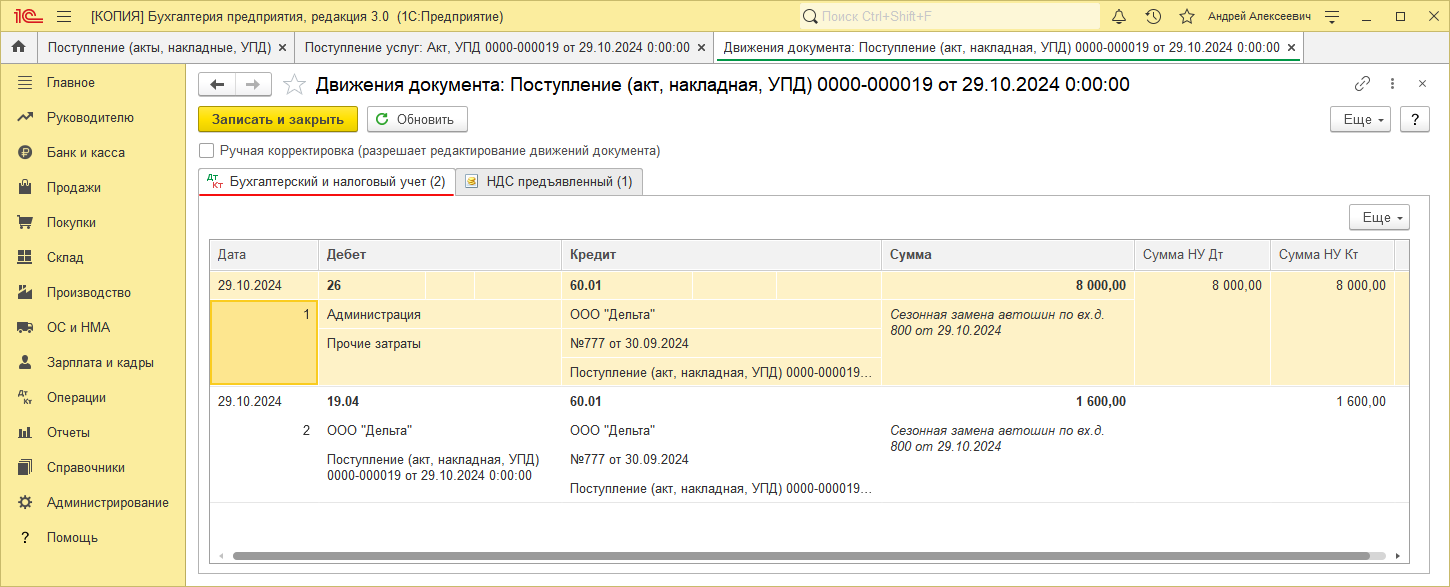Open Еще dropdown above the table
This screenshot has width=1450, height=587.
coord(1379,217)
